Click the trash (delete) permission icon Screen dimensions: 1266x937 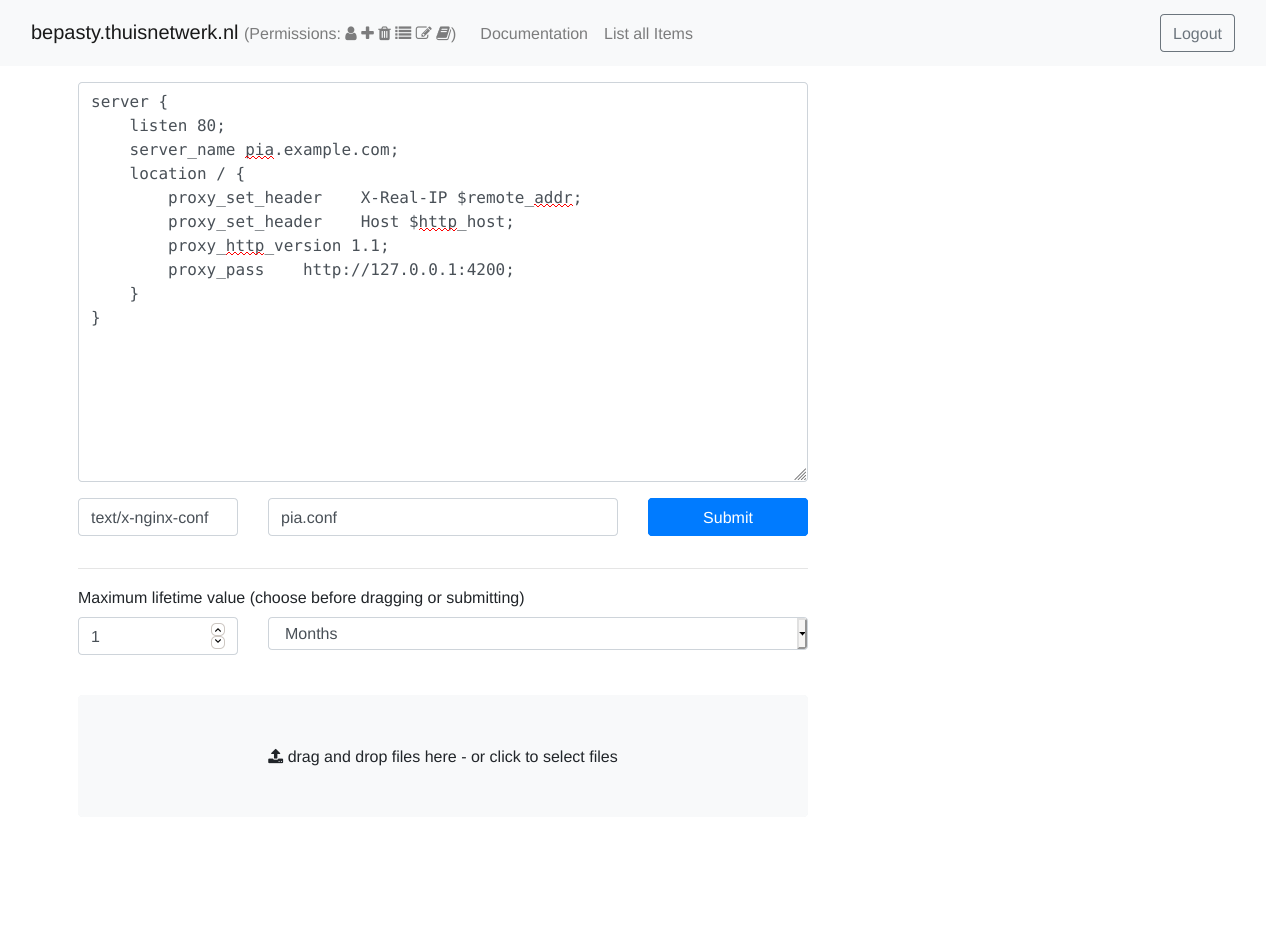(x=385, y=34)
